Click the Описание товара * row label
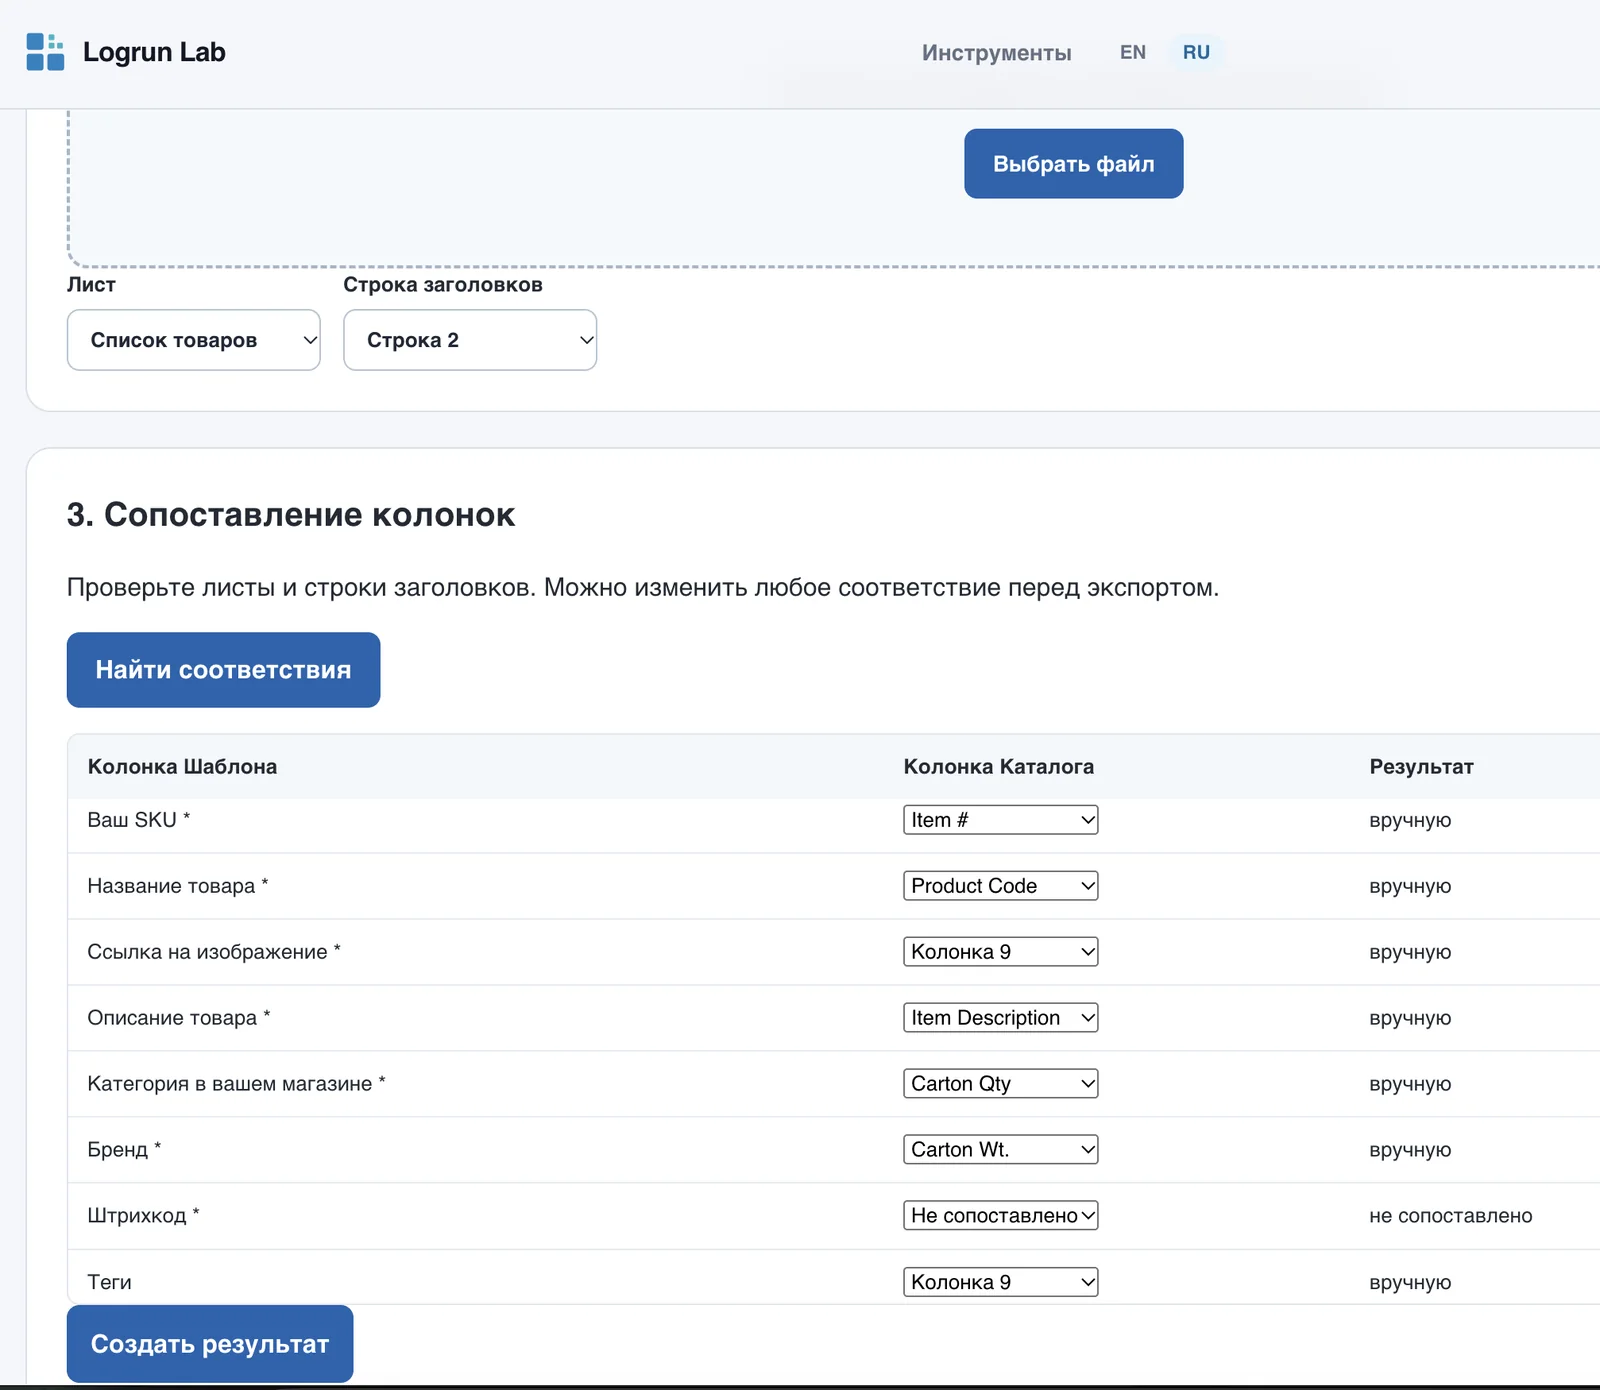 [178, 1018]
